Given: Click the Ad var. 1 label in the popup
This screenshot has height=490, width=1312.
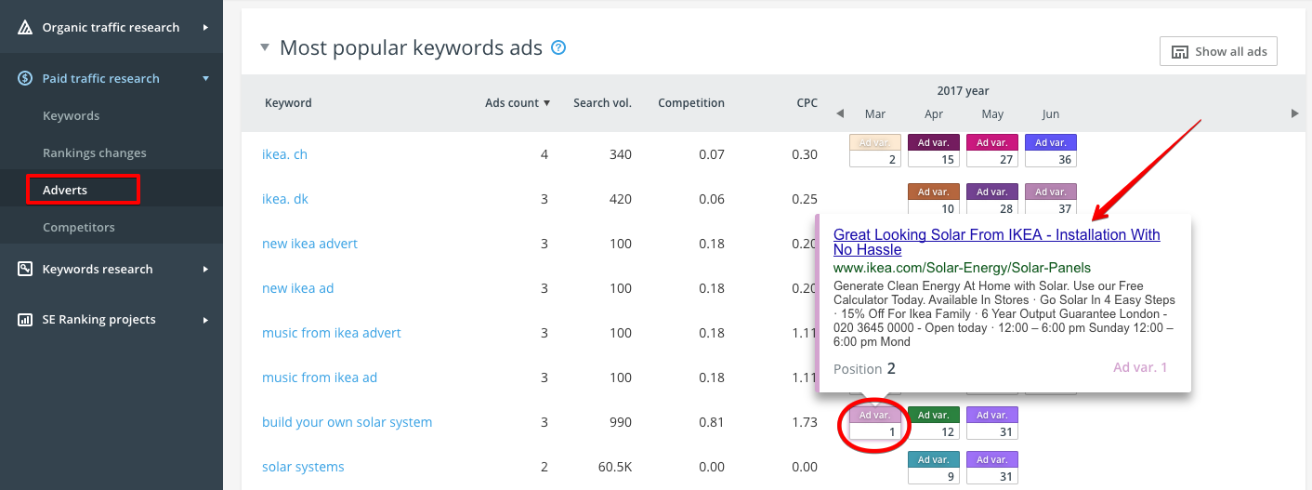Looking at the screenshot, I should tap(1140, 367).
